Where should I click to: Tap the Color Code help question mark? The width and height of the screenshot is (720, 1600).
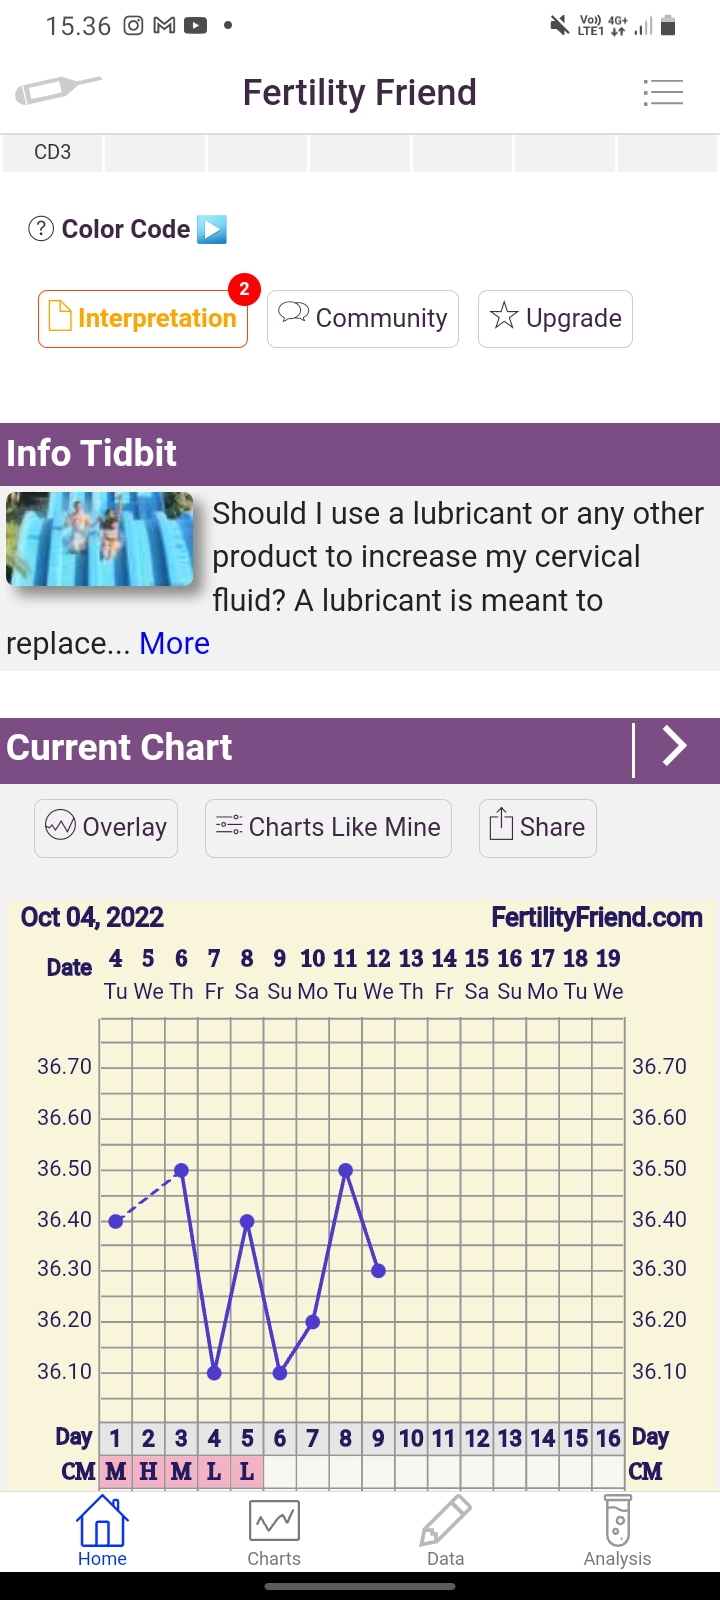[x=41, y=229]
